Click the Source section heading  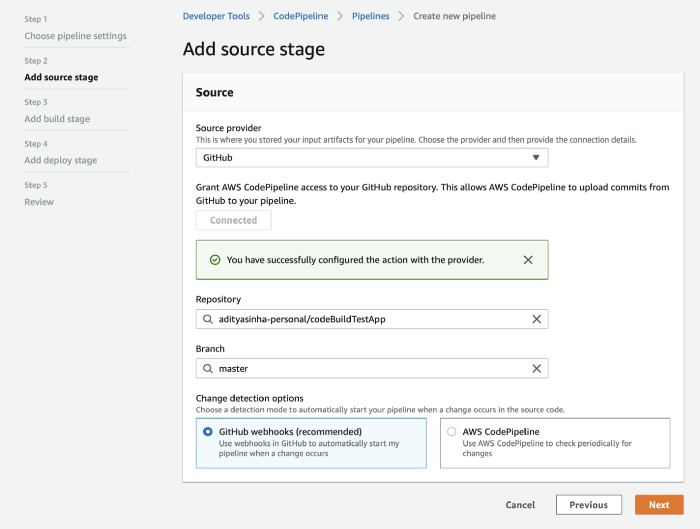pyautogui.click(x=214, y=92)
